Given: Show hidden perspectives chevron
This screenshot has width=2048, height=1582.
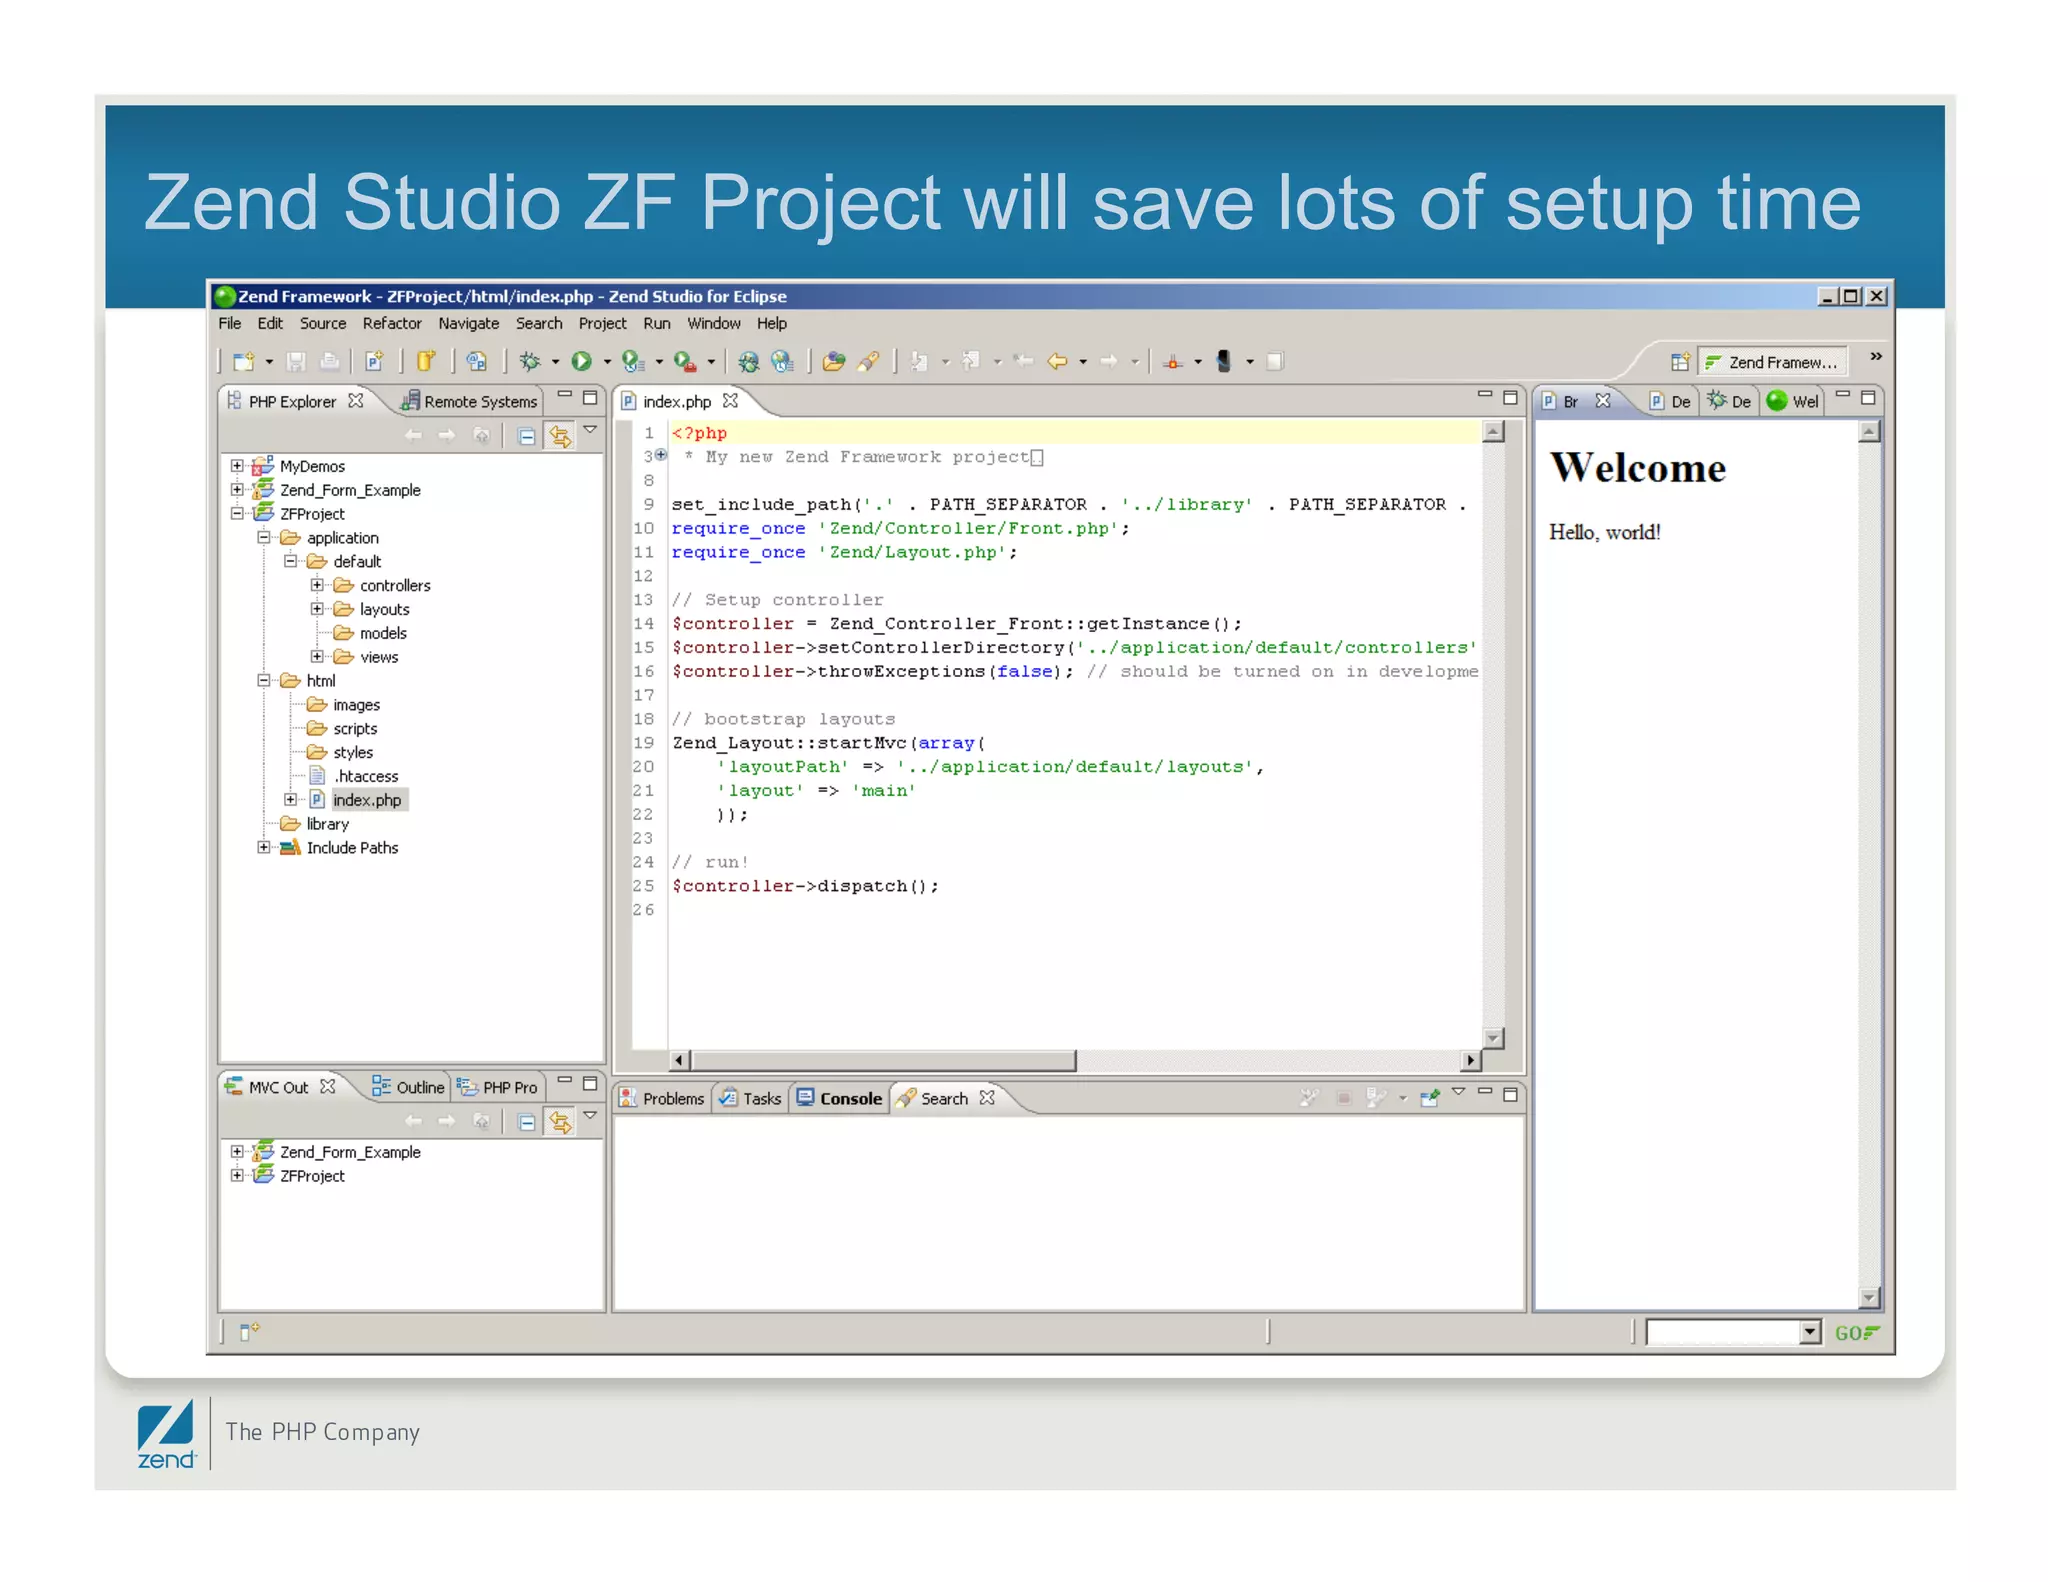Looking at the screenshot, I should pos(1876,356).
